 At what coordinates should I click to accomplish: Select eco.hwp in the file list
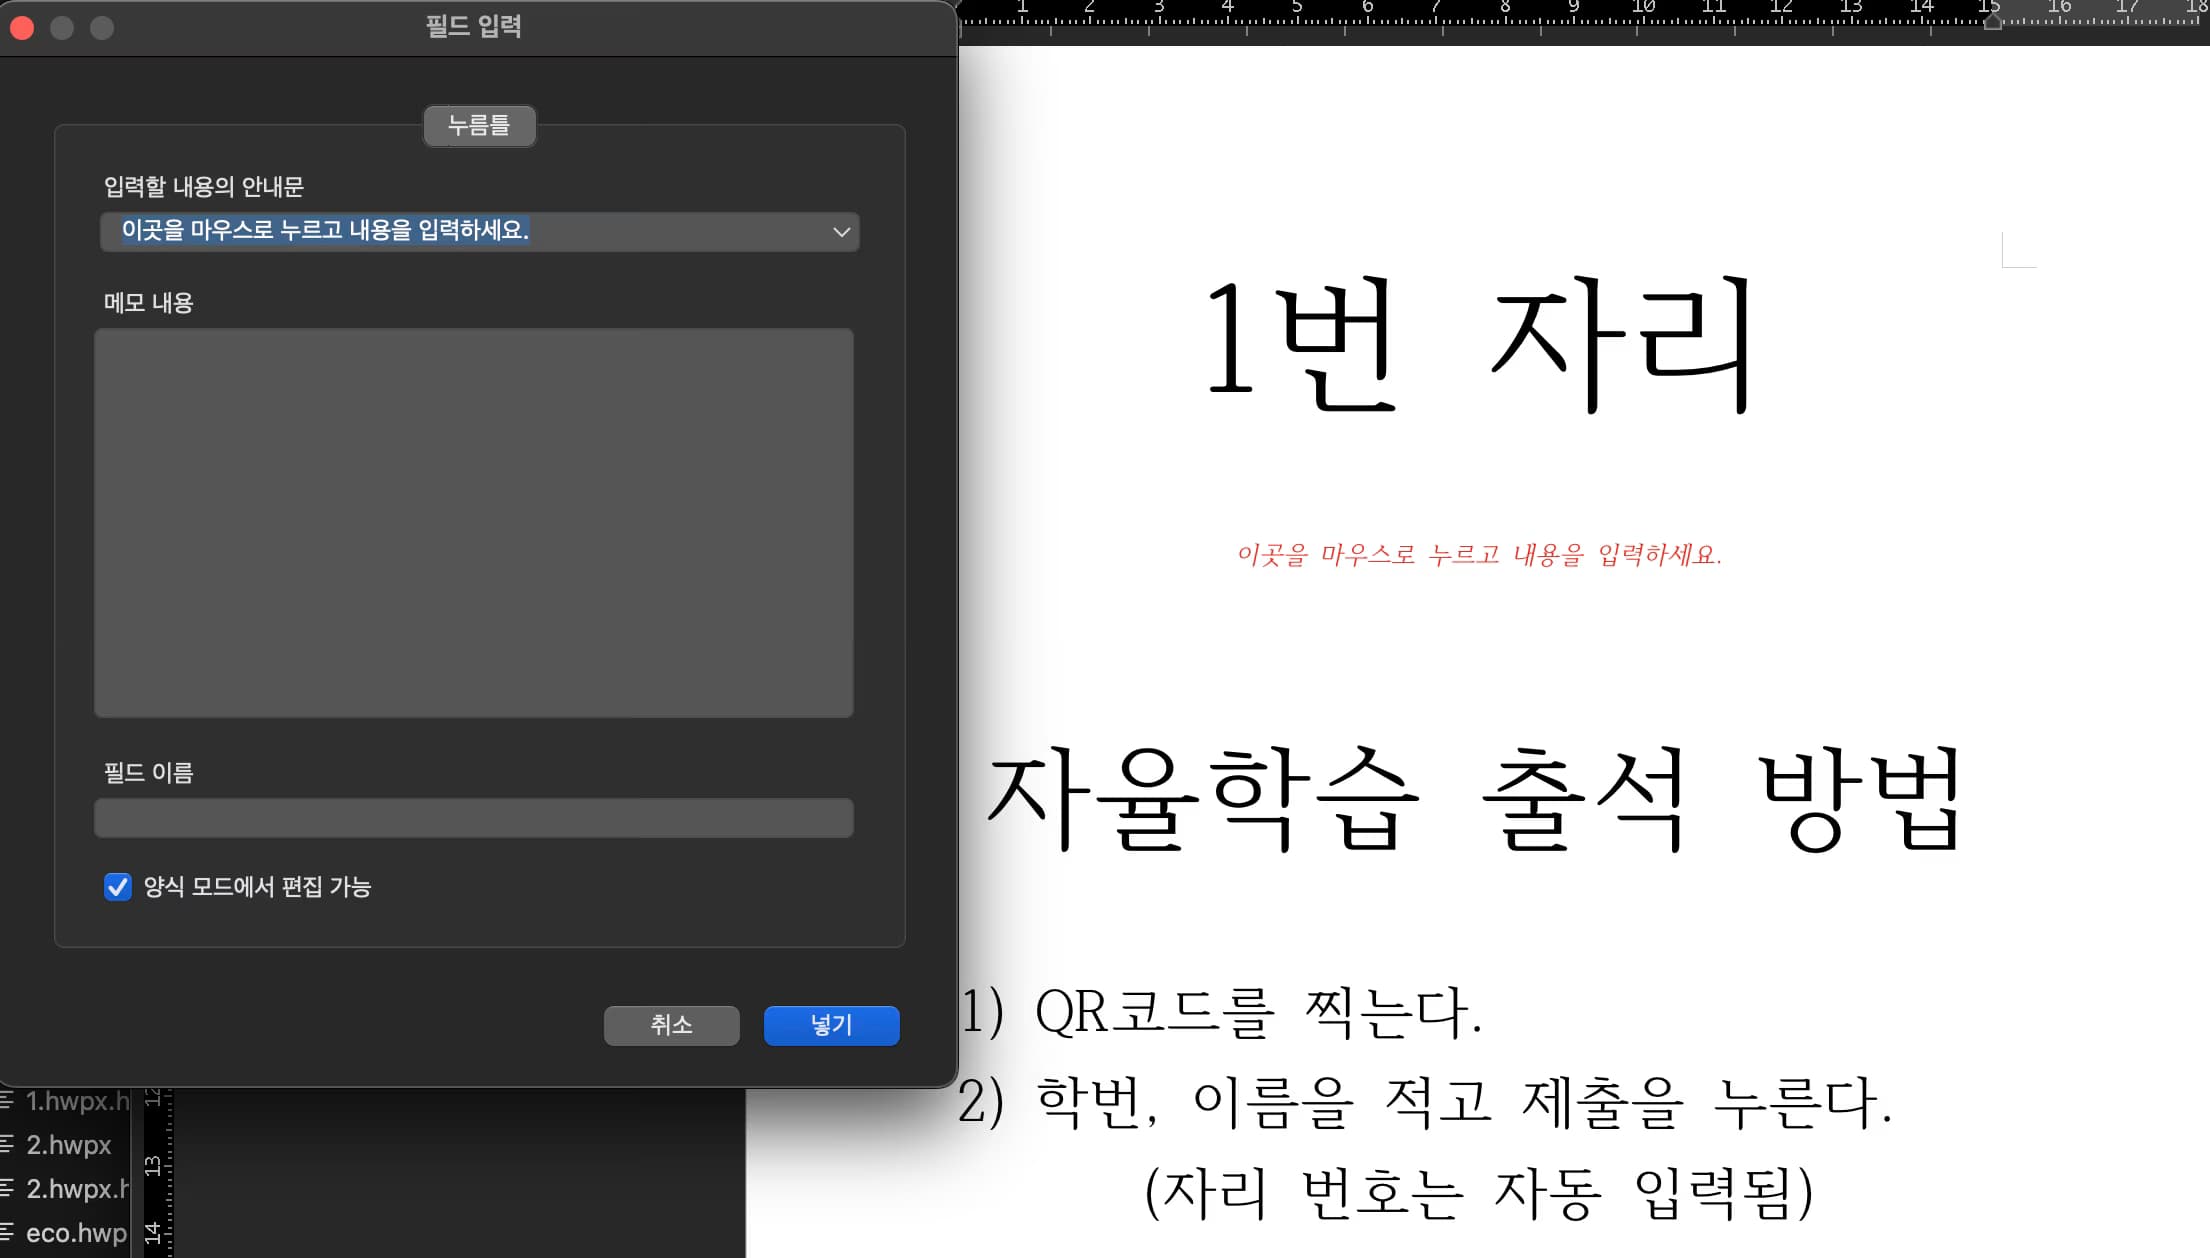[76, 1233]
